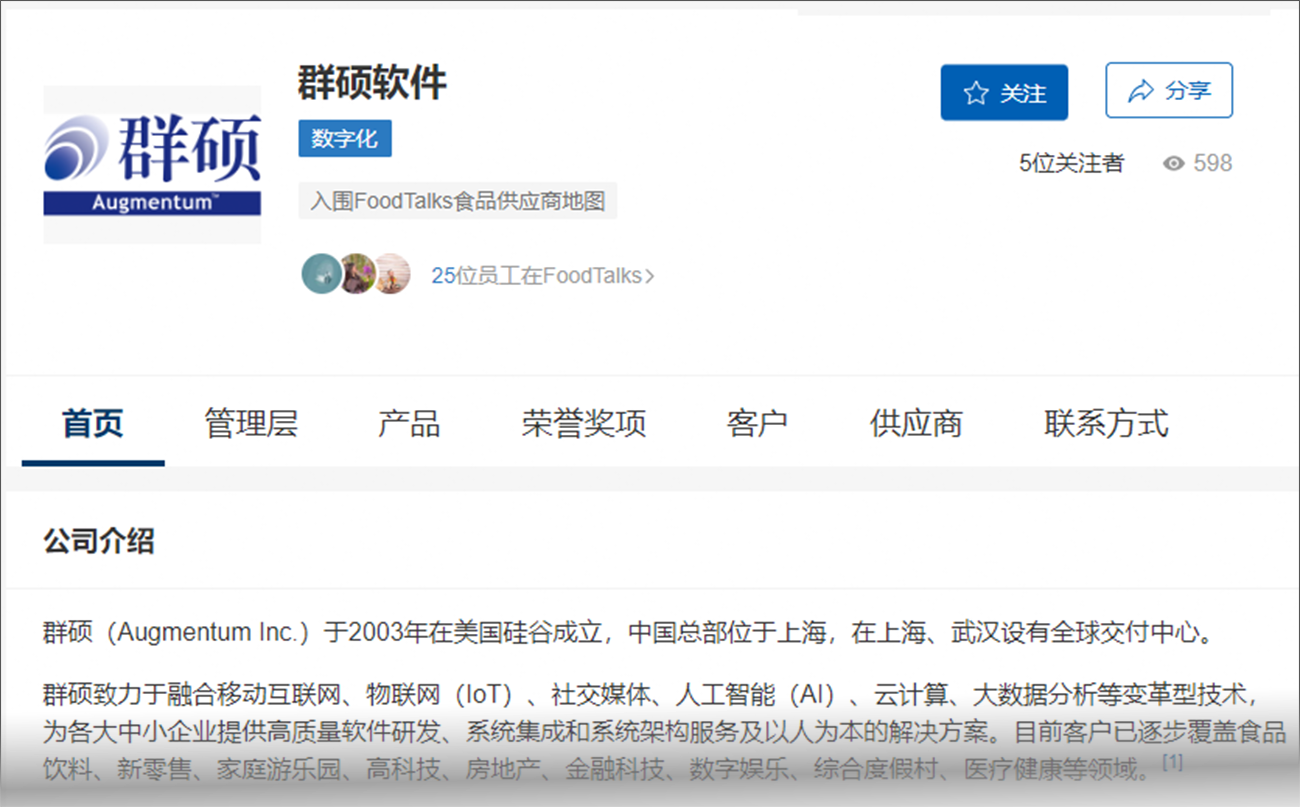
Task: View the 25位员工在FoodTalks employee link
Action: pyautogui.click(x=539, y=274)
